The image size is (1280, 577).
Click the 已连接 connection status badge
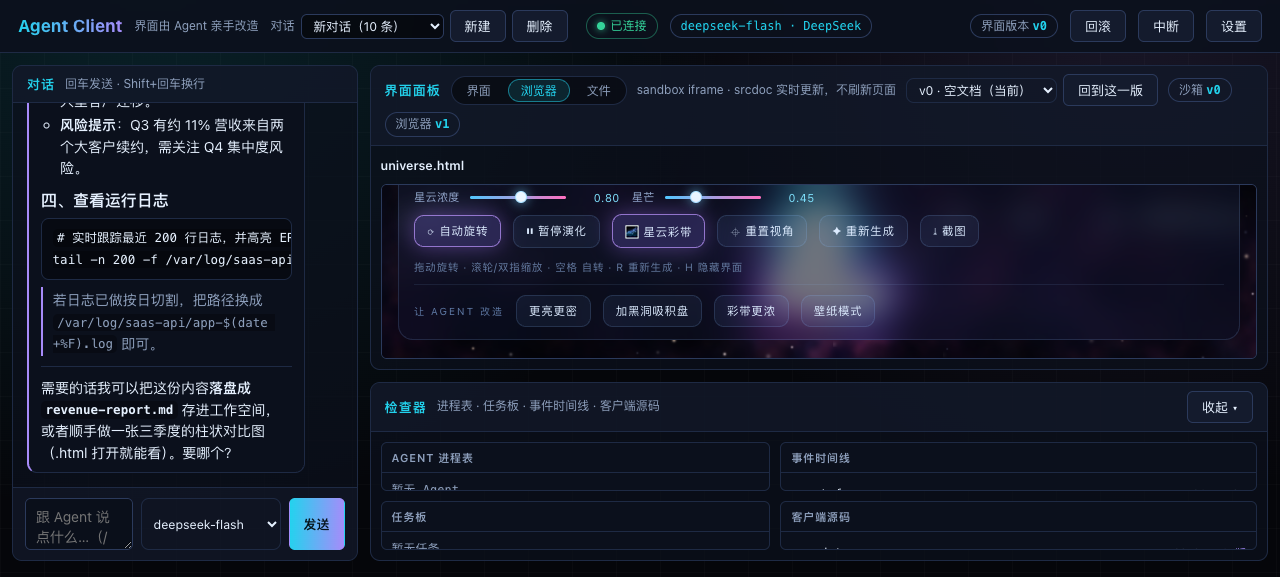point(622,26)
